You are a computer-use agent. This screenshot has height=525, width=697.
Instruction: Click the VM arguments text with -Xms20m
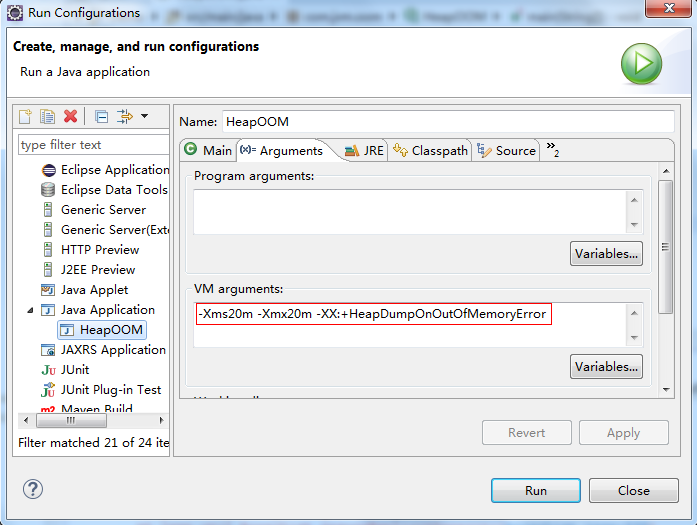(373, 314)
